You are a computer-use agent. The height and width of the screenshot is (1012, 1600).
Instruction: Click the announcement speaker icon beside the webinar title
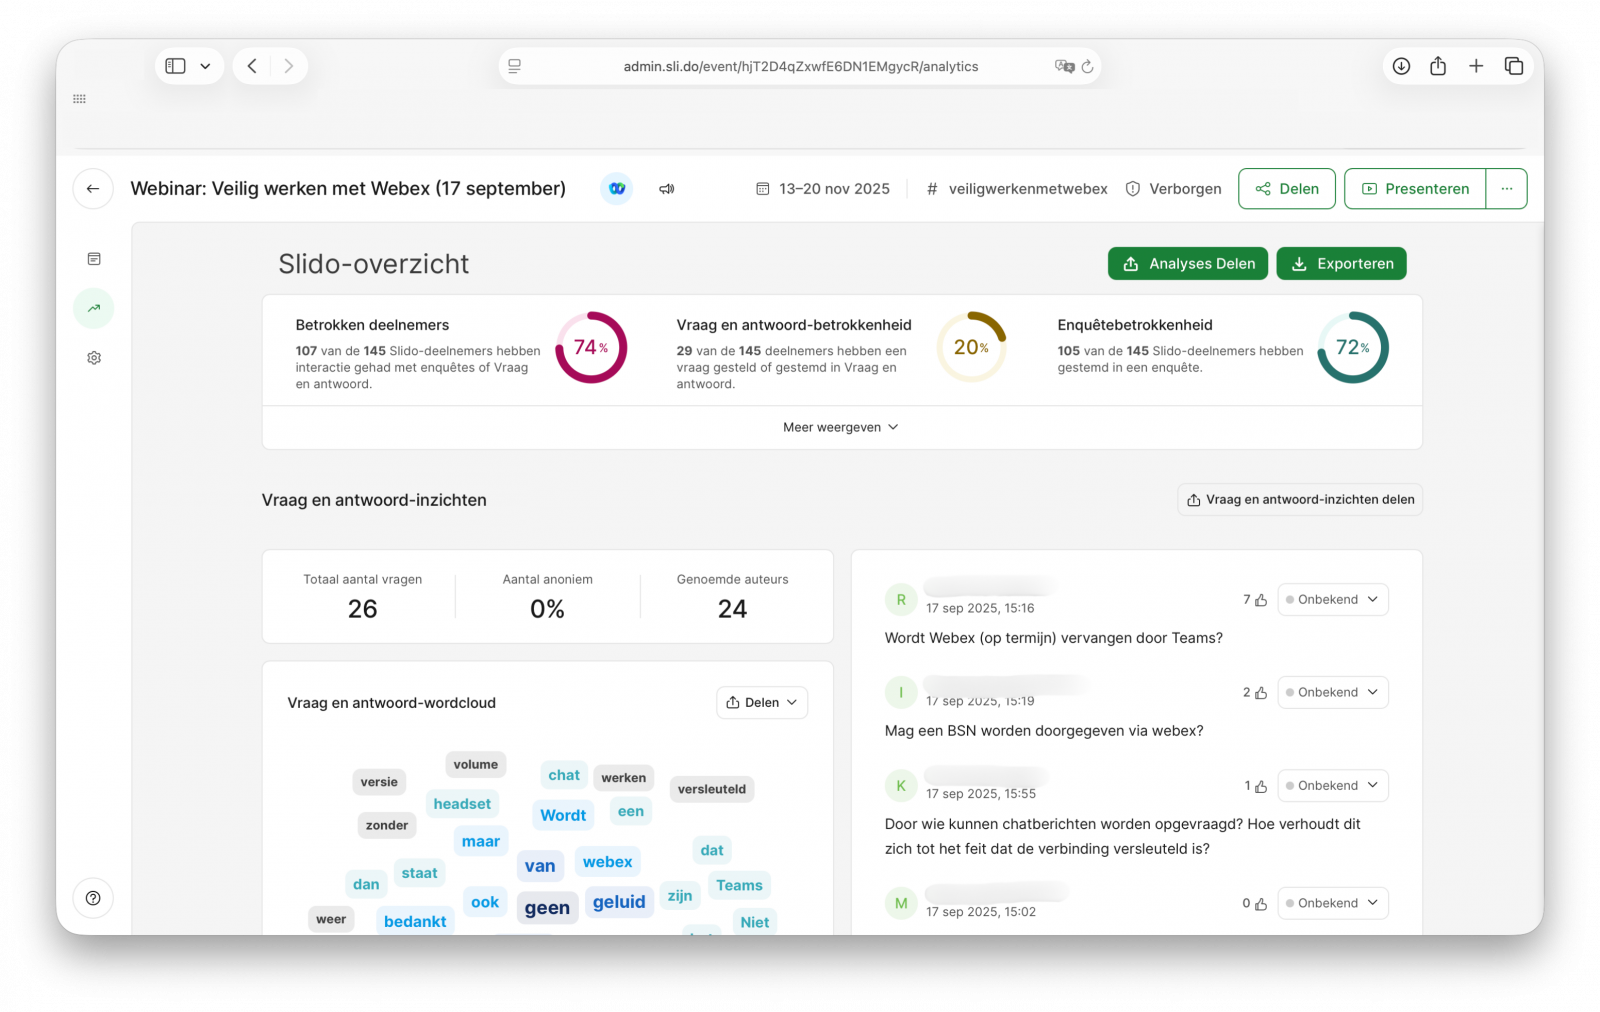(666, 188)
